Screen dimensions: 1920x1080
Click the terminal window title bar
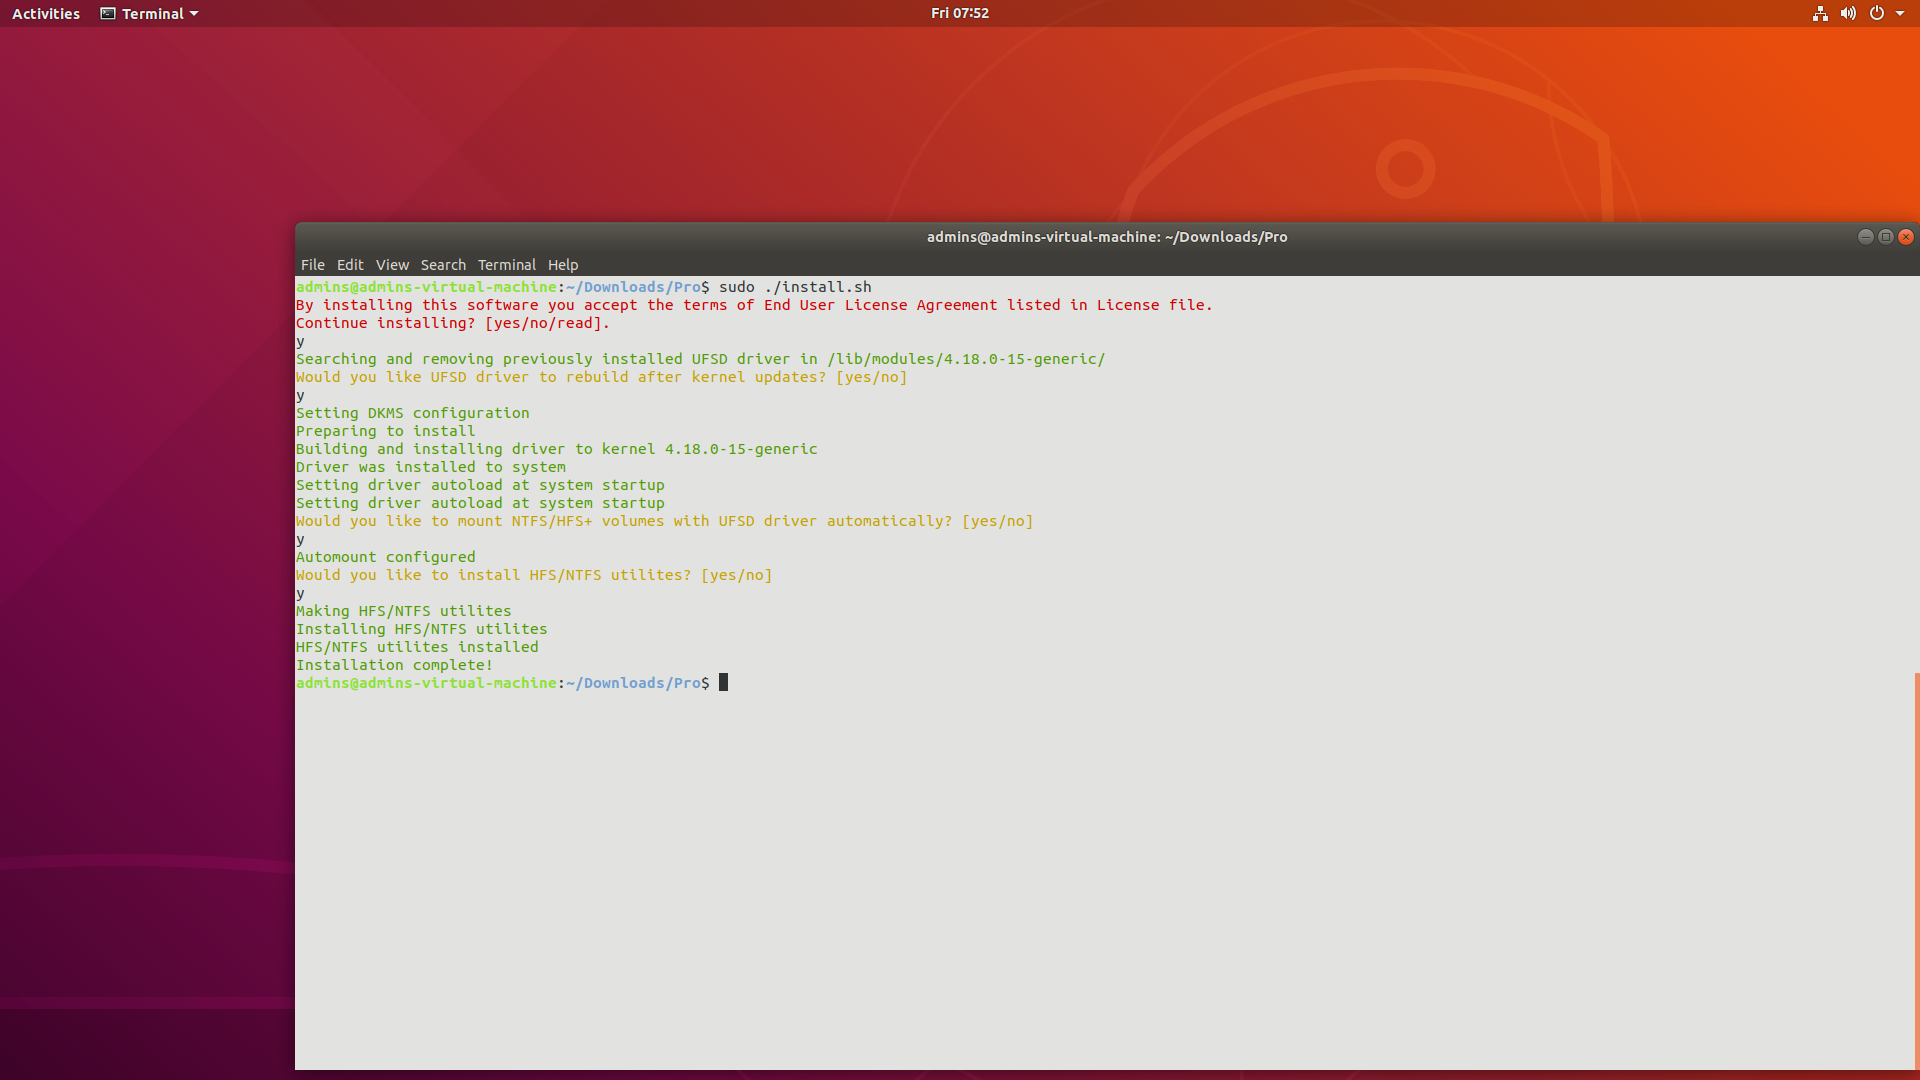(1106, 237)
